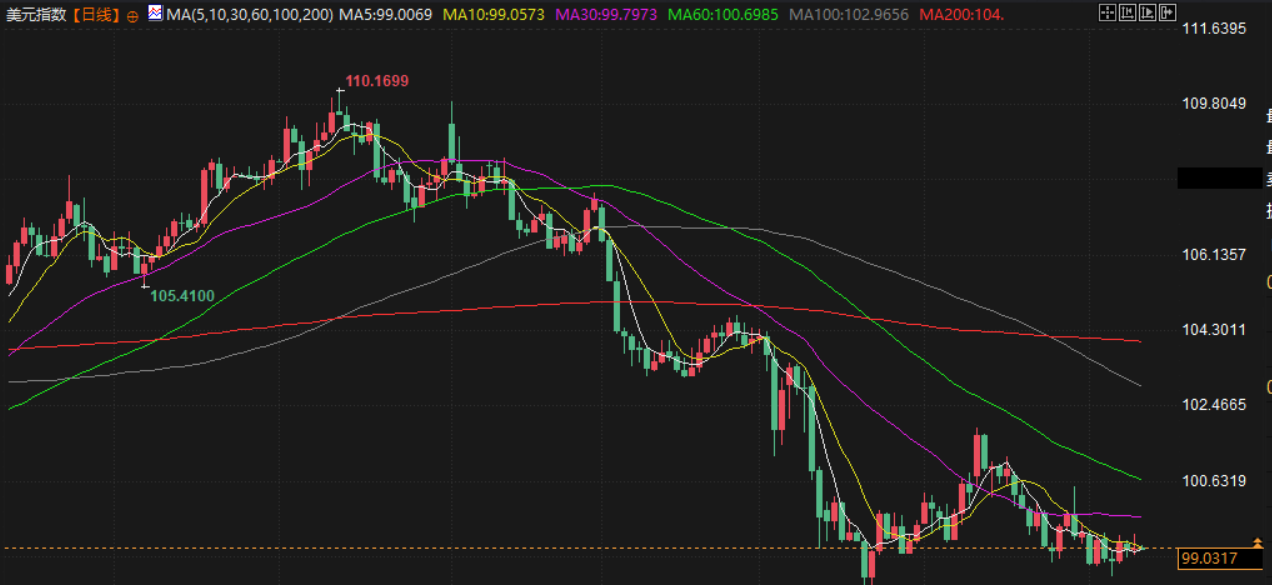1272x585 pixels.
Task: Open the 日线 period selector
Action: (94, 15)
